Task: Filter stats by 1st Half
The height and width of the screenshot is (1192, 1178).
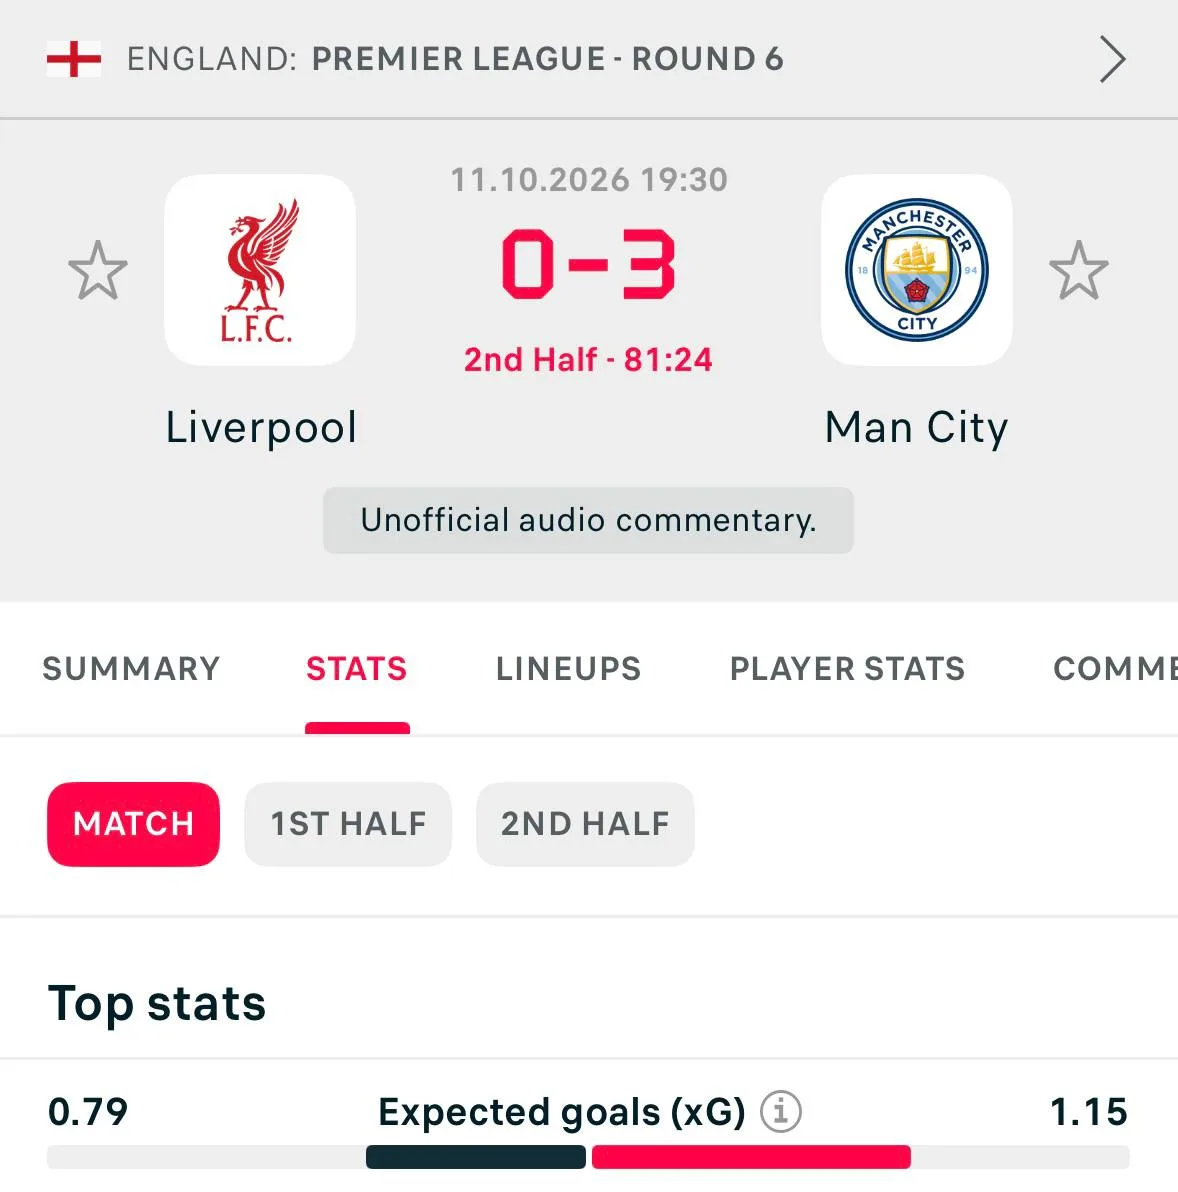Action: pos(348,824)
